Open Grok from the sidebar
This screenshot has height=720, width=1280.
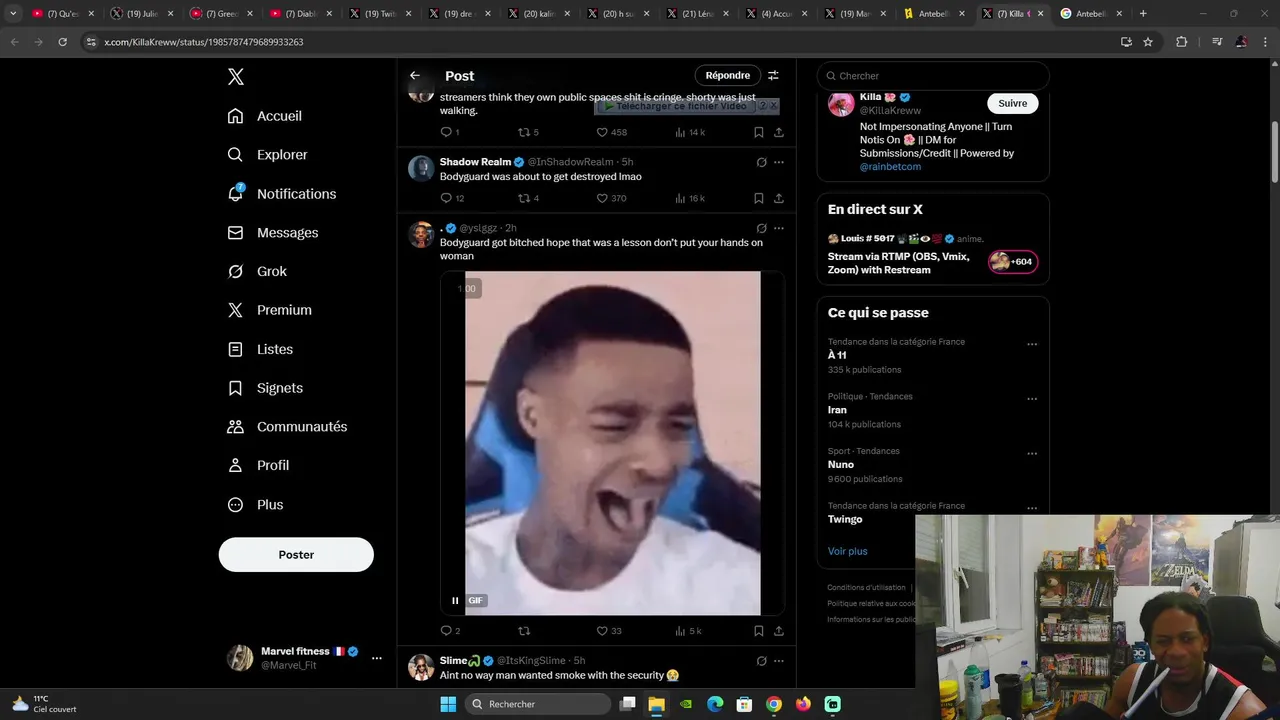pyautogui.click(x=257, y=272)
